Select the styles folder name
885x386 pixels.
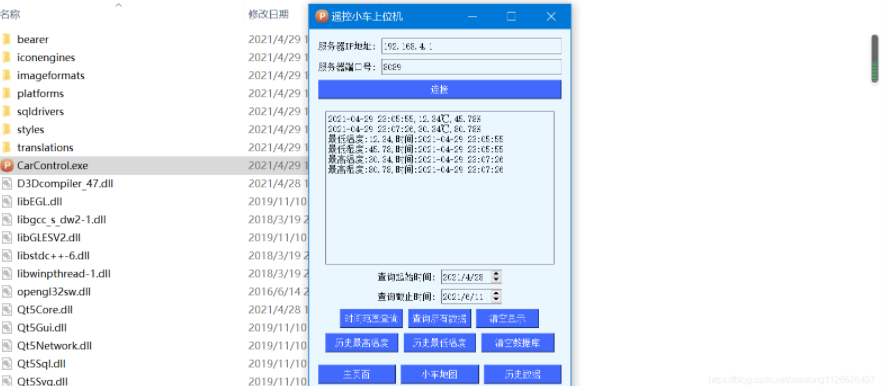tap(30, 129)
